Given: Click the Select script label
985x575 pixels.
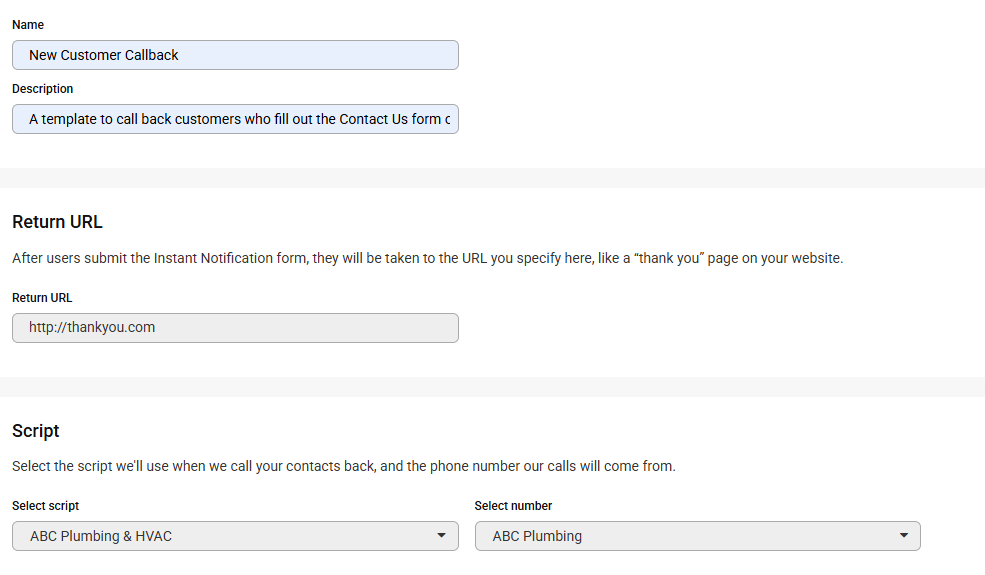Looking at the screenshot, I should pos(45,506).
